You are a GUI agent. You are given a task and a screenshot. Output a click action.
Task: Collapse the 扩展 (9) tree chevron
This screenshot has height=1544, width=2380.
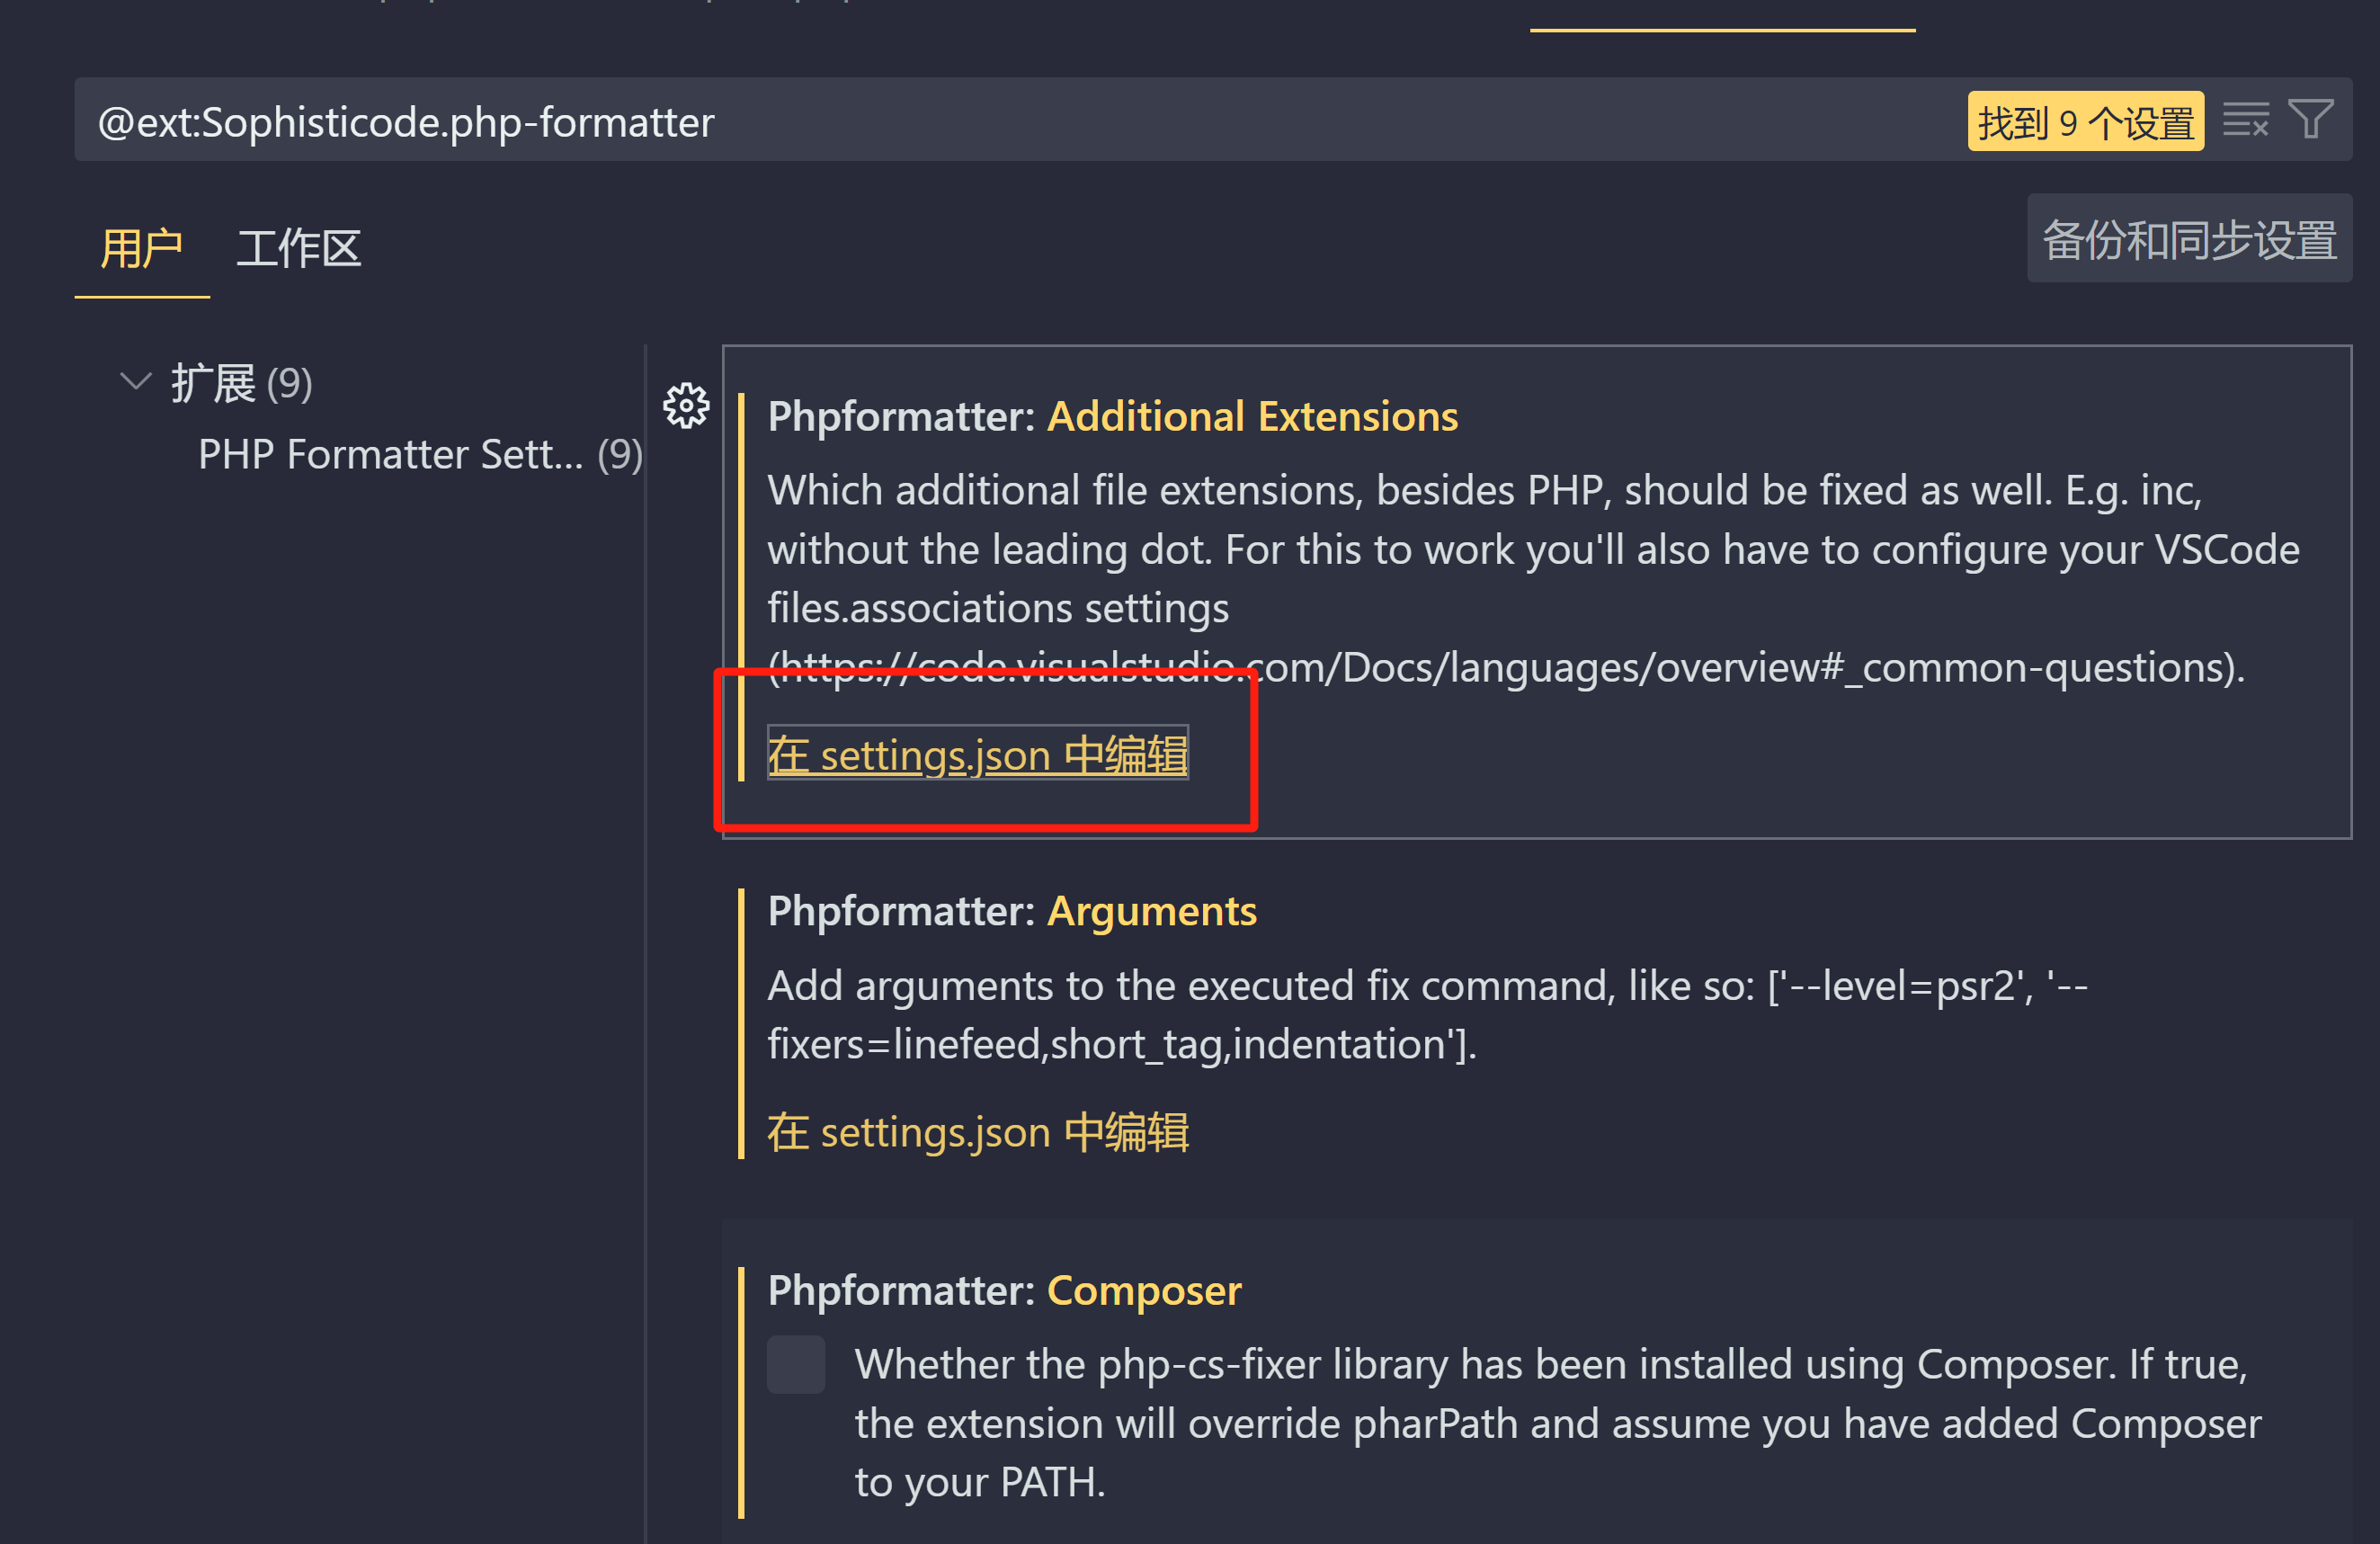(x=135, y=382)
